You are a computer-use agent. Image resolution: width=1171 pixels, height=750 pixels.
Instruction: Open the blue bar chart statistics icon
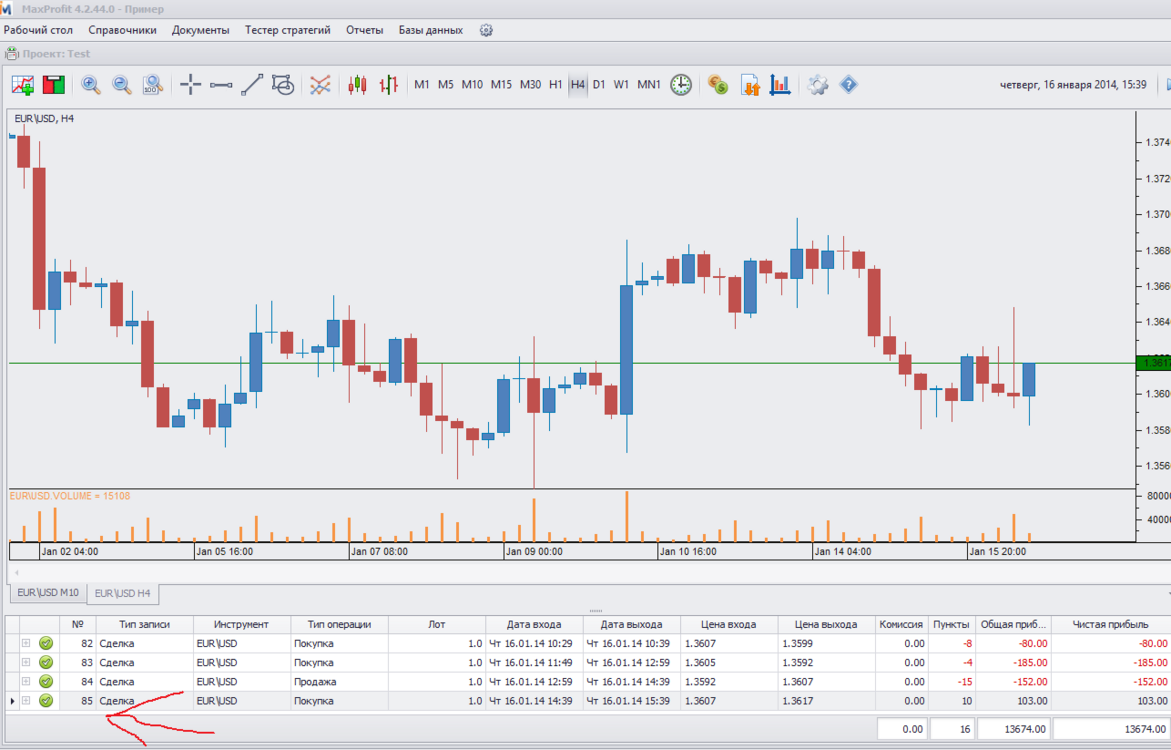(x=780, y=85)
